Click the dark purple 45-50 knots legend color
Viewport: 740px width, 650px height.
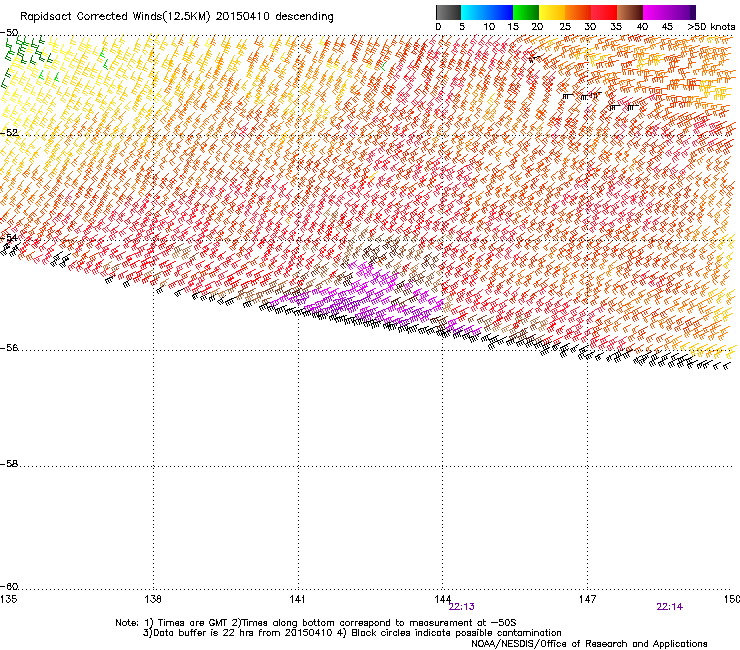pos(682,12)
